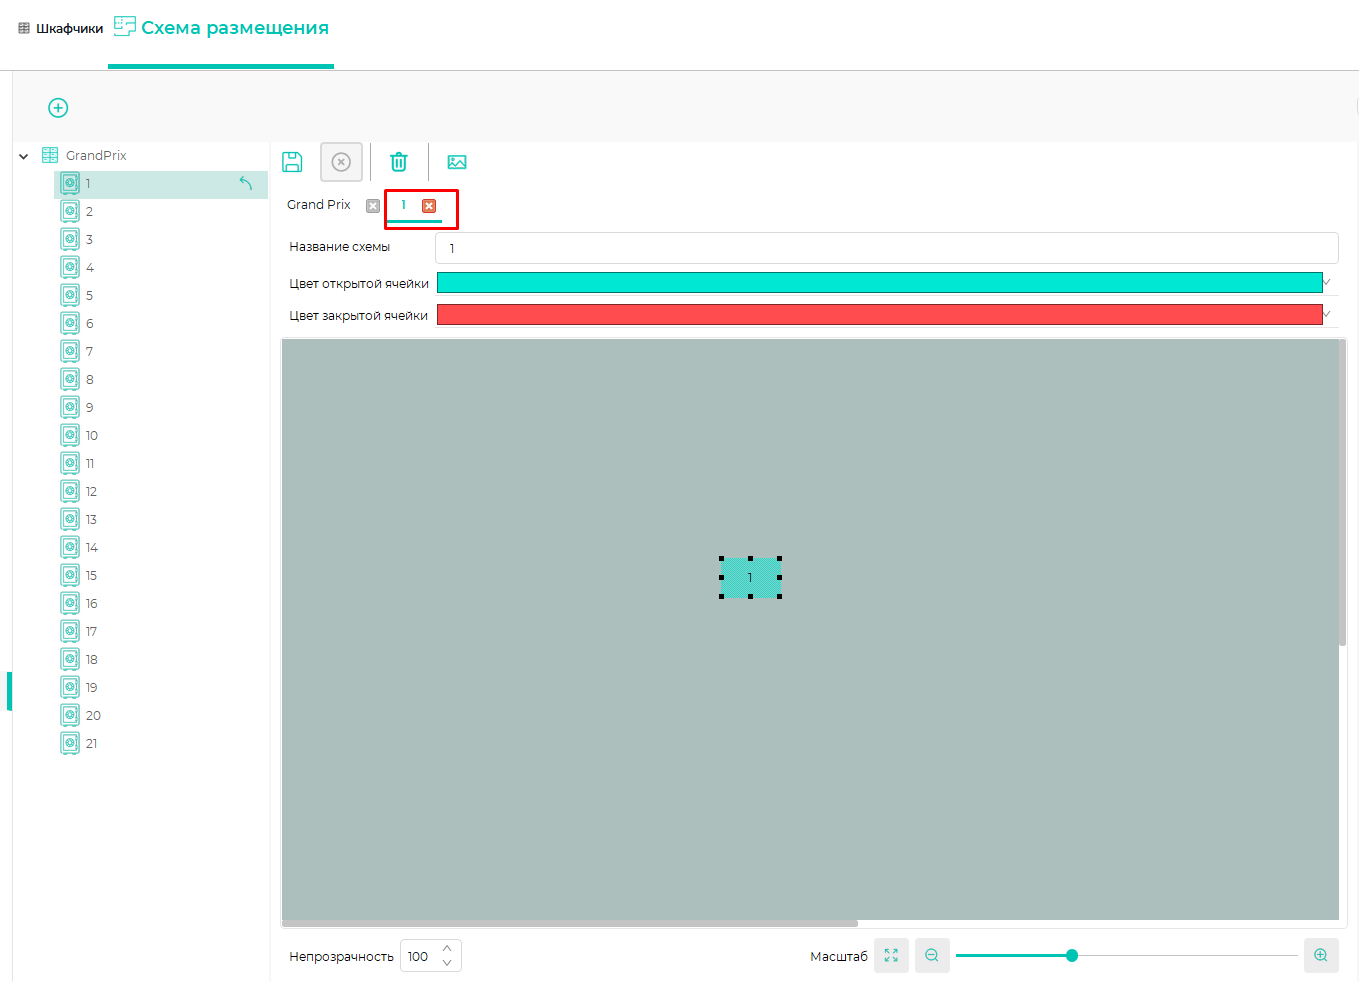Click the cancel circle-x toolbar button
This screenshot has width=1359, height=994.
[341, 162]
